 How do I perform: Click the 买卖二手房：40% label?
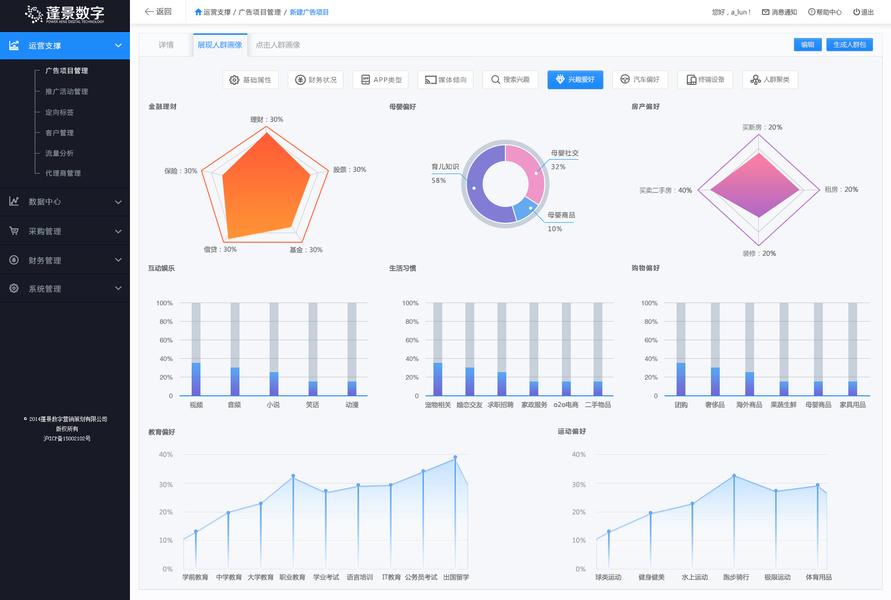(x=665, y=190)
